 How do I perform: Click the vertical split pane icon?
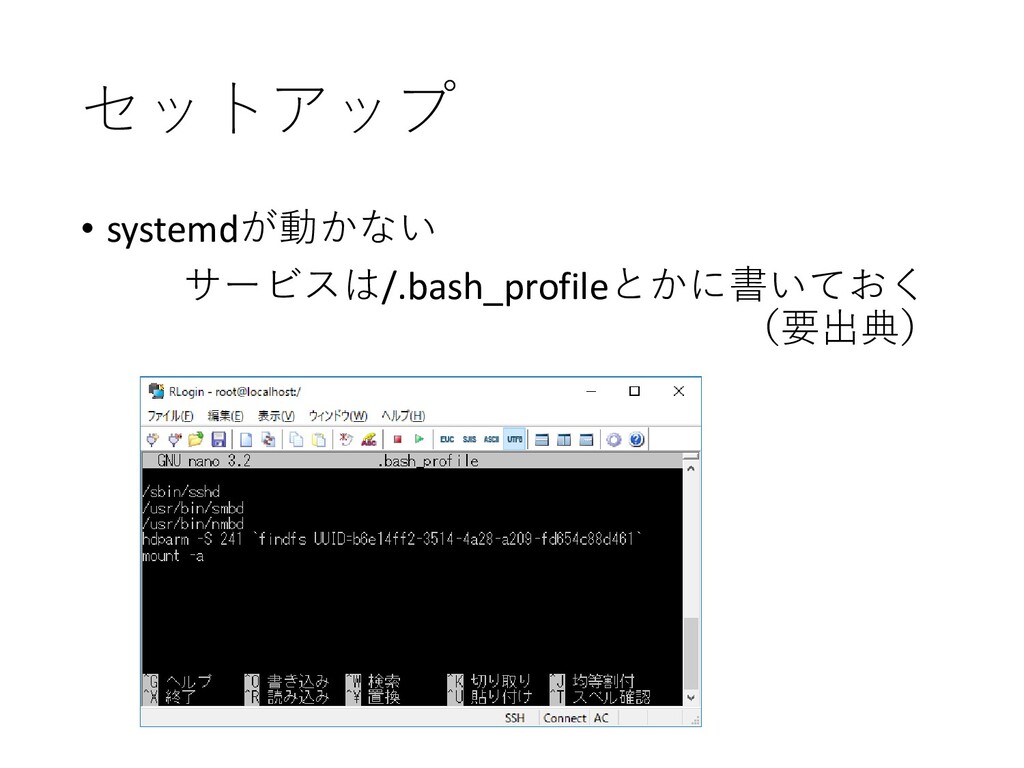tap(564, 440)
